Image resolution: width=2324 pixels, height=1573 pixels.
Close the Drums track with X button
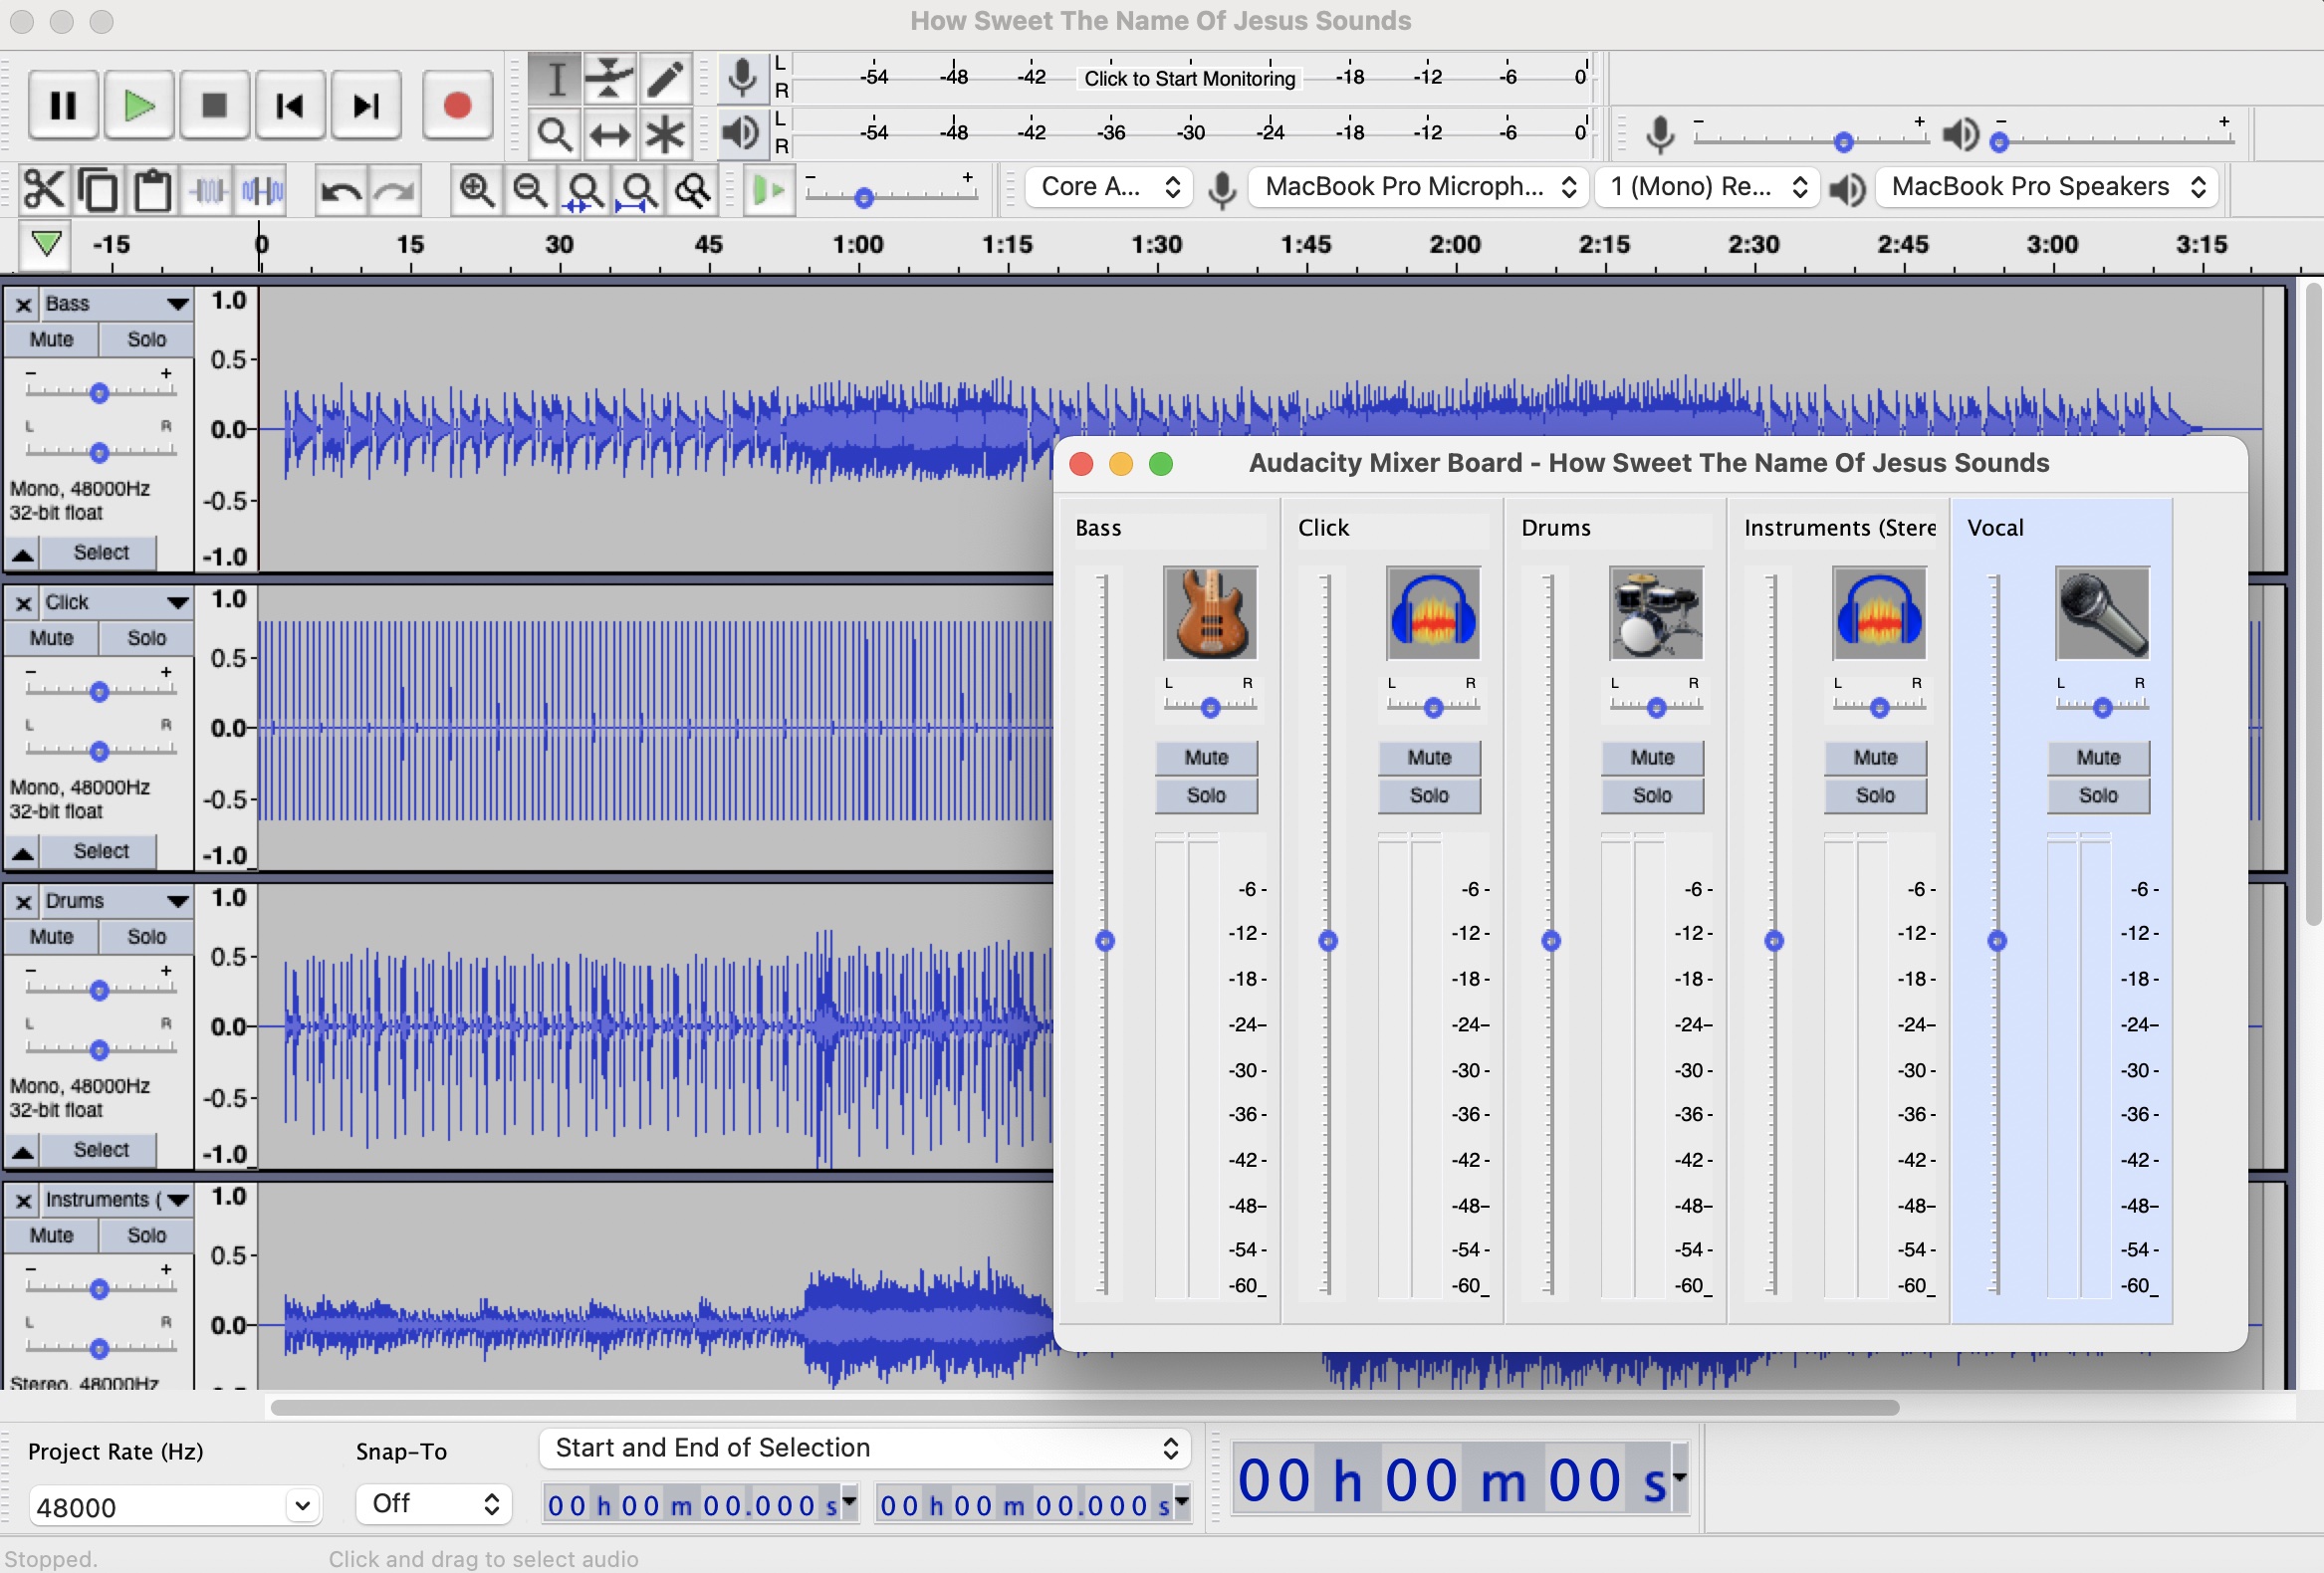coord(23,902)
